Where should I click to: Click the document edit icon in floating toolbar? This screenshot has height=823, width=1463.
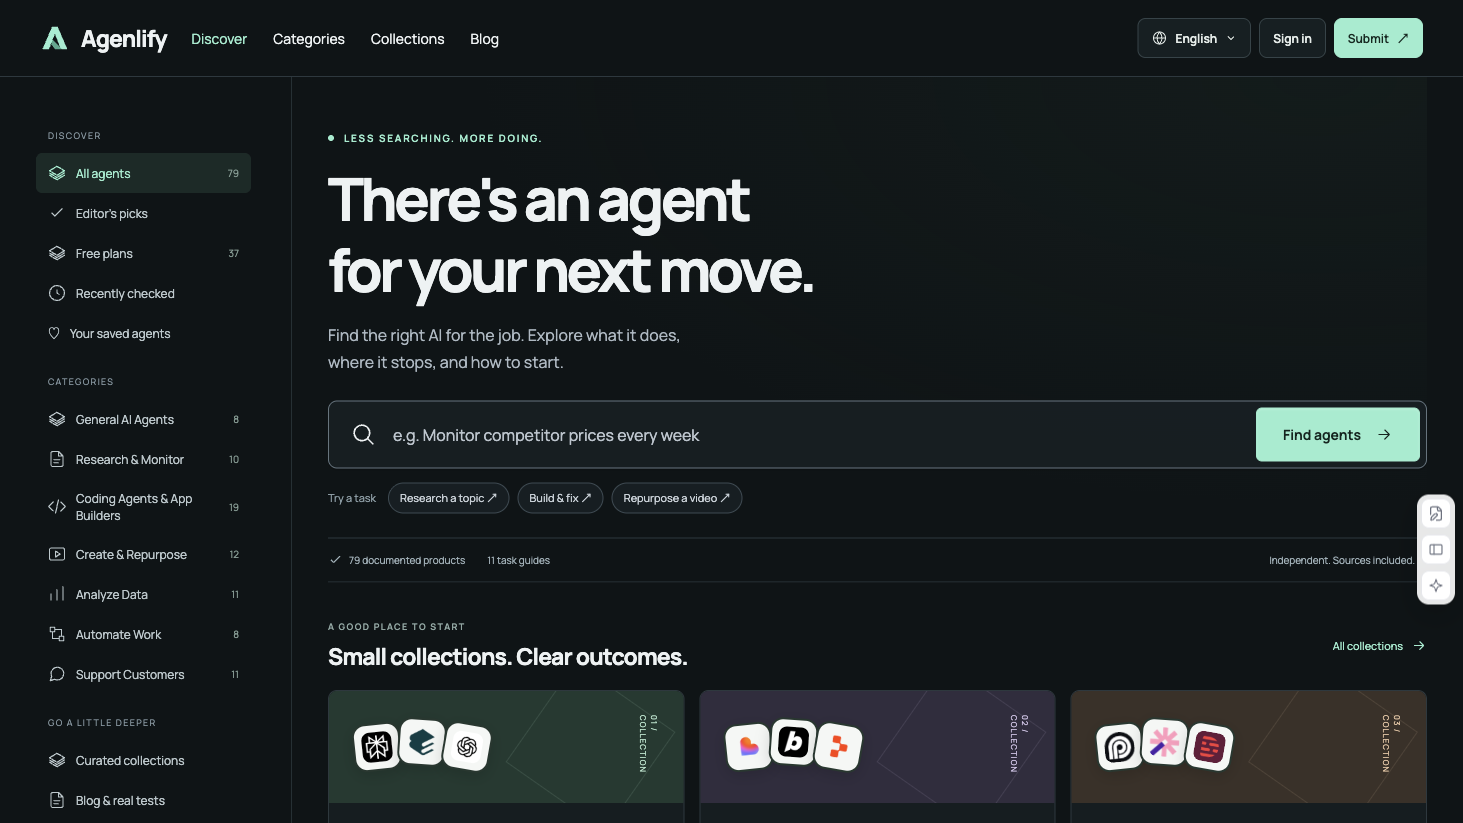[x=1436, y=514]
